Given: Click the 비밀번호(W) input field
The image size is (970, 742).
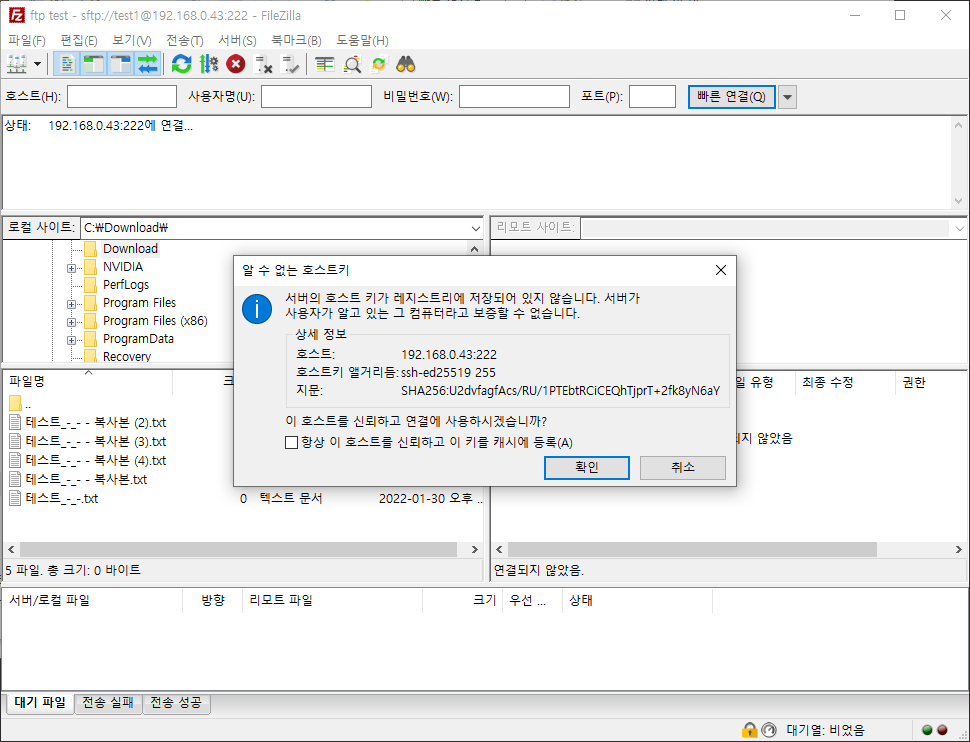Looking at the screenshot, I should click(514, 97).
